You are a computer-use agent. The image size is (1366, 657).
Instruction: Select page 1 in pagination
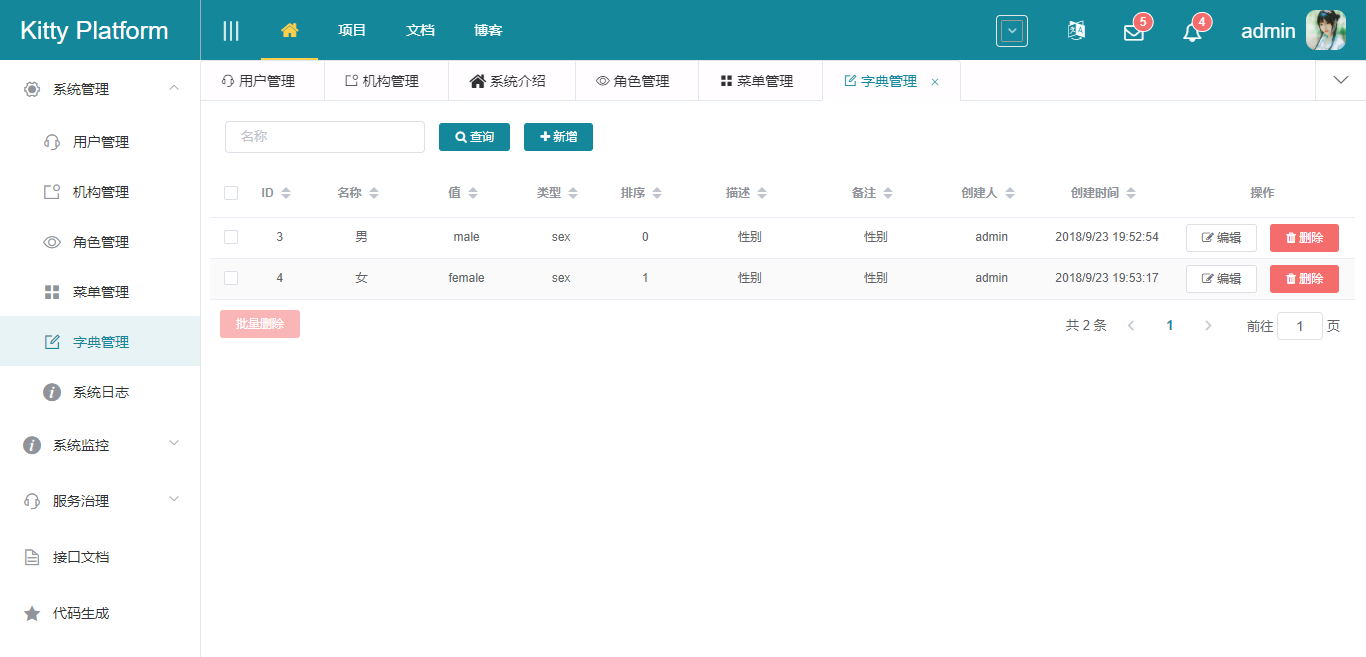point(1170,326)
